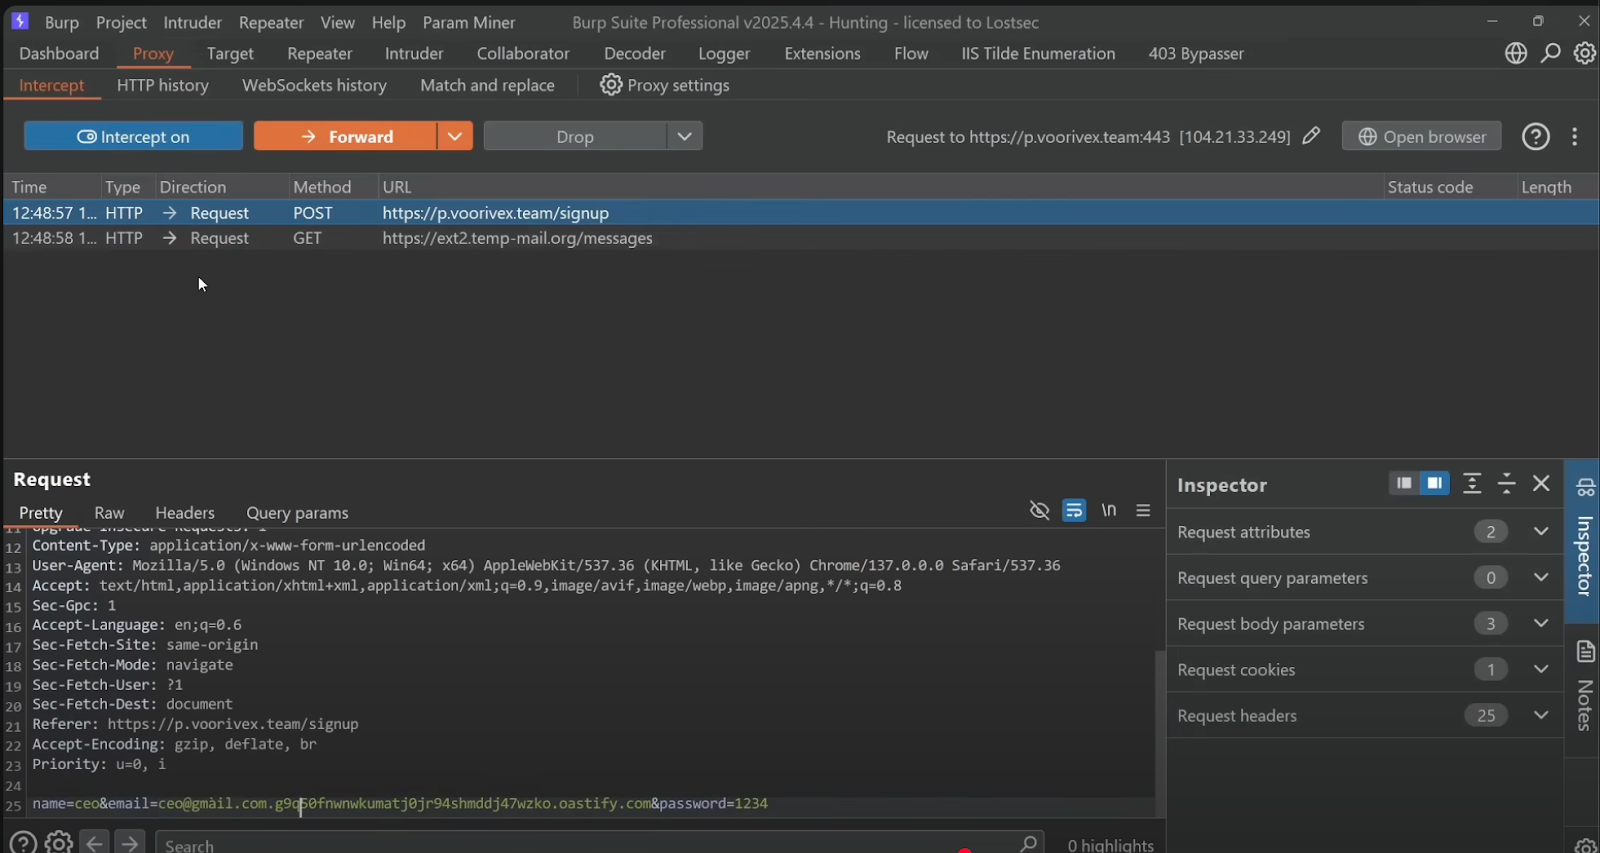The width and height of the screenshot is (1600, 853).
Task: Go to next search match arrow
Action: pos(130,843)
